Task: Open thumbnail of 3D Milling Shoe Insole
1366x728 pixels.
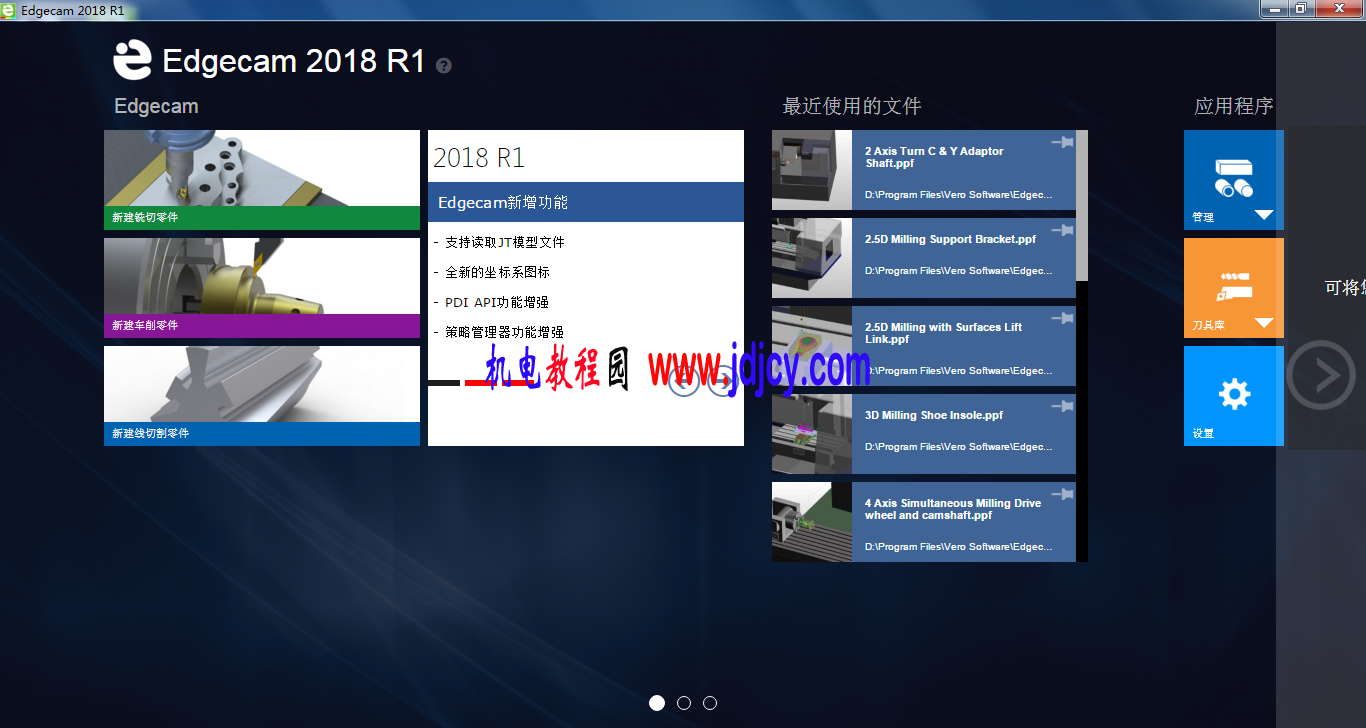Action: click(x=812, y=434)
